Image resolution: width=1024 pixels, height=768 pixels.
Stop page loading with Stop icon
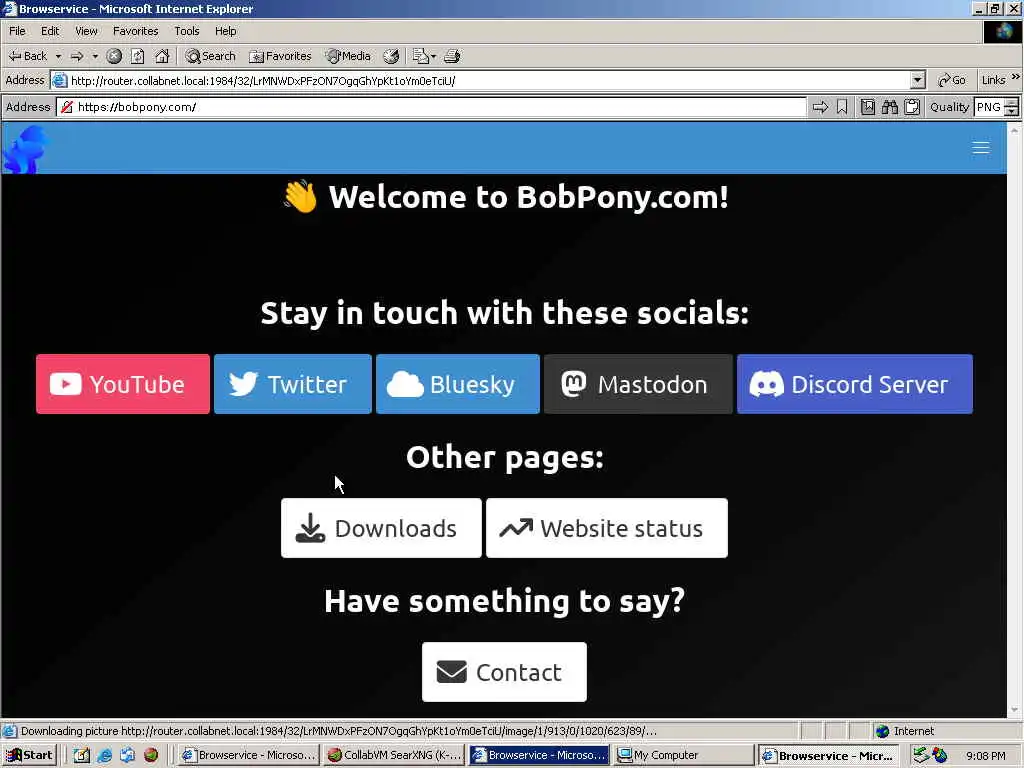(x=114, y=56)
